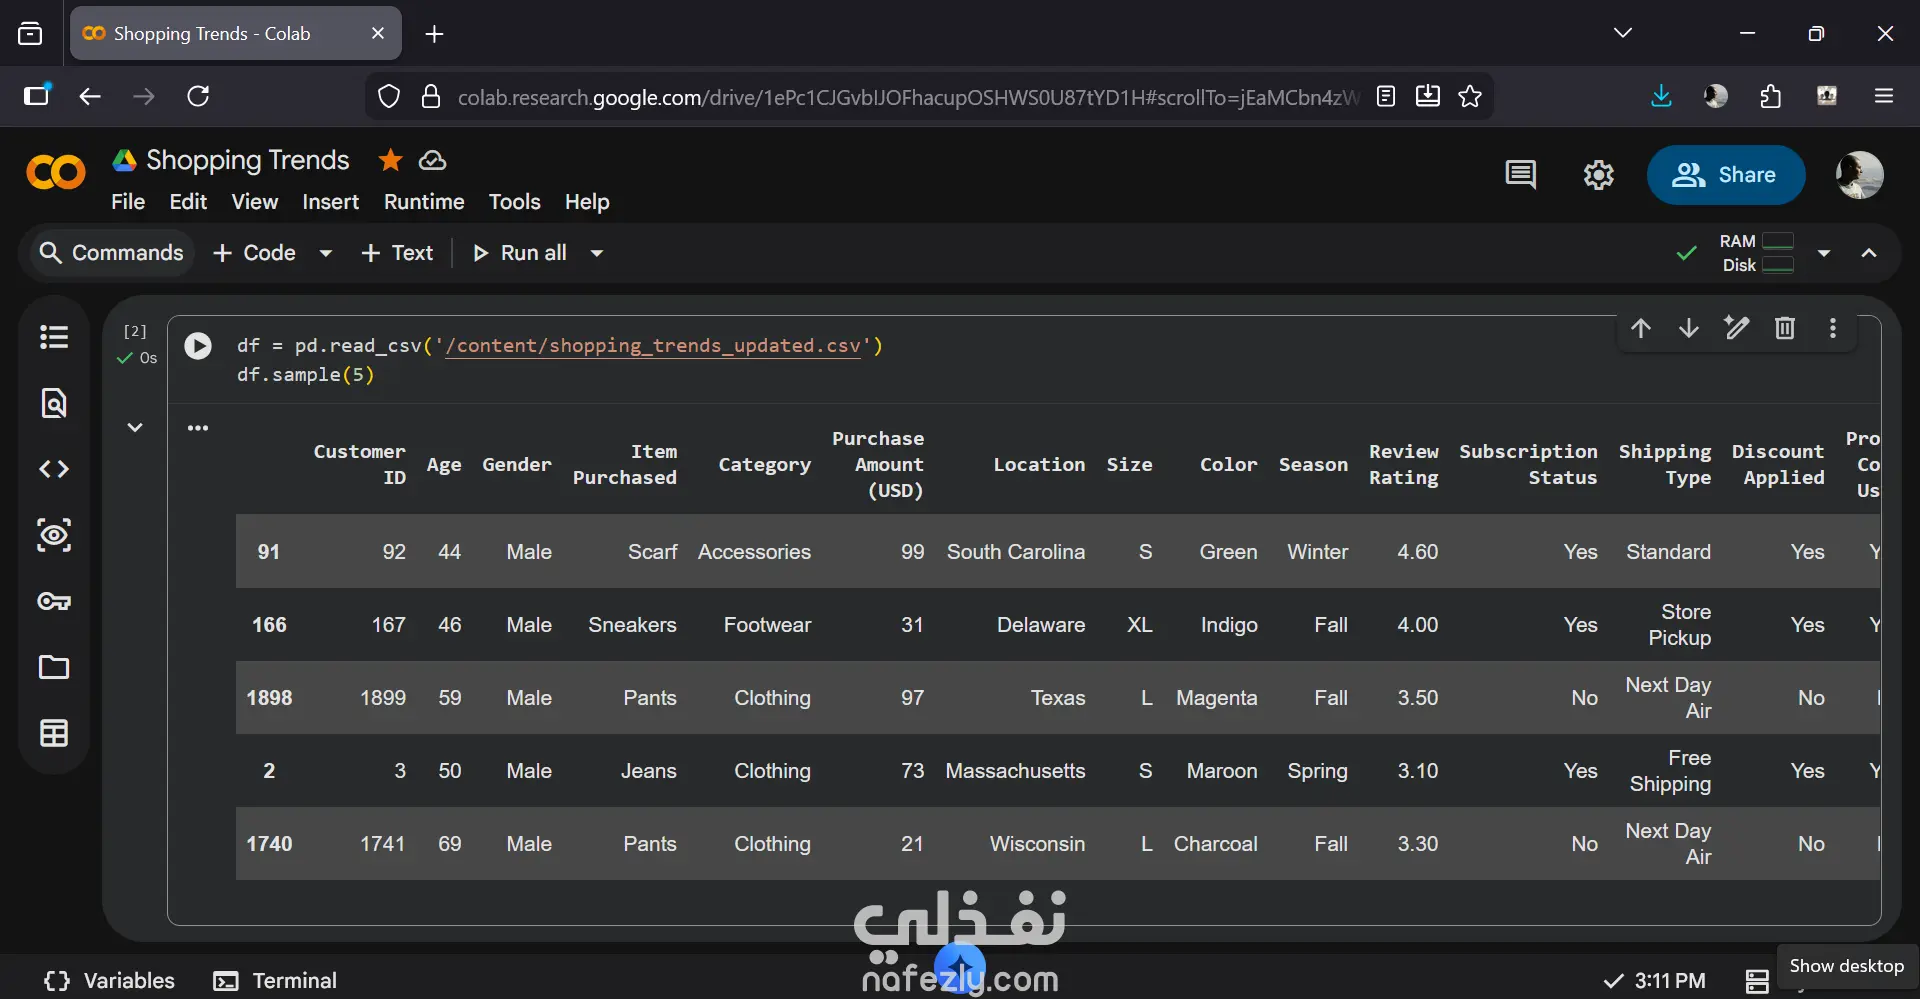Click the browser address bar URL
Viewport: 1920px width, 999px height.
click(x=908, y=97)
